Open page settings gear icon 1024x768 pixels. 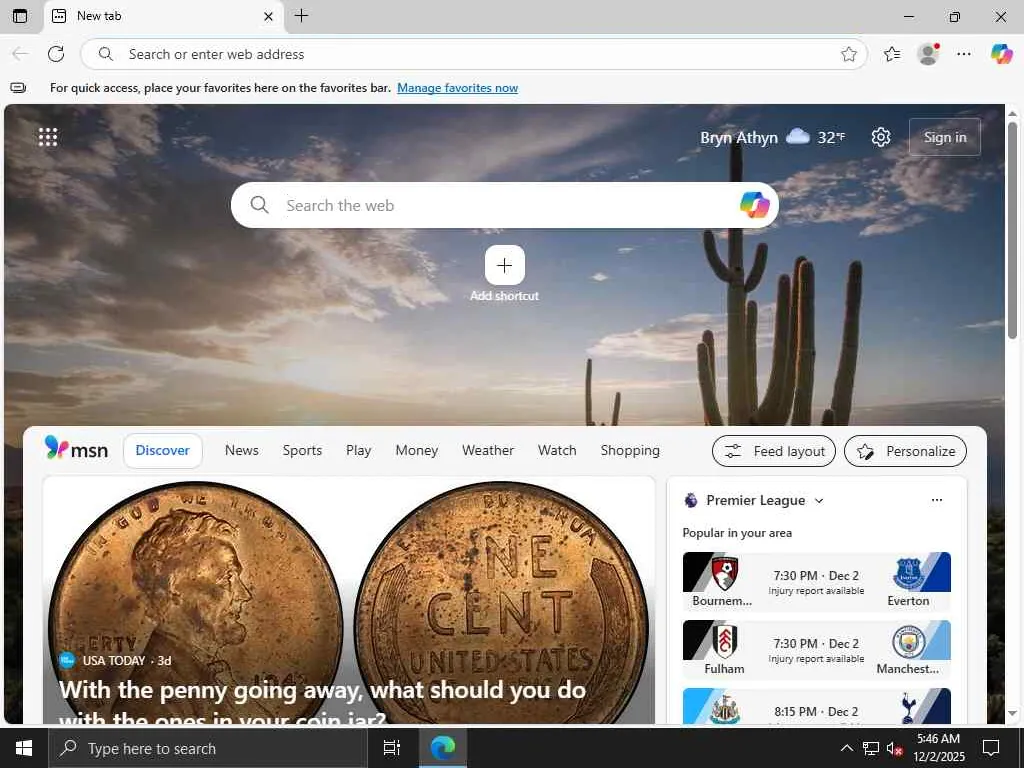coord(880,137)
